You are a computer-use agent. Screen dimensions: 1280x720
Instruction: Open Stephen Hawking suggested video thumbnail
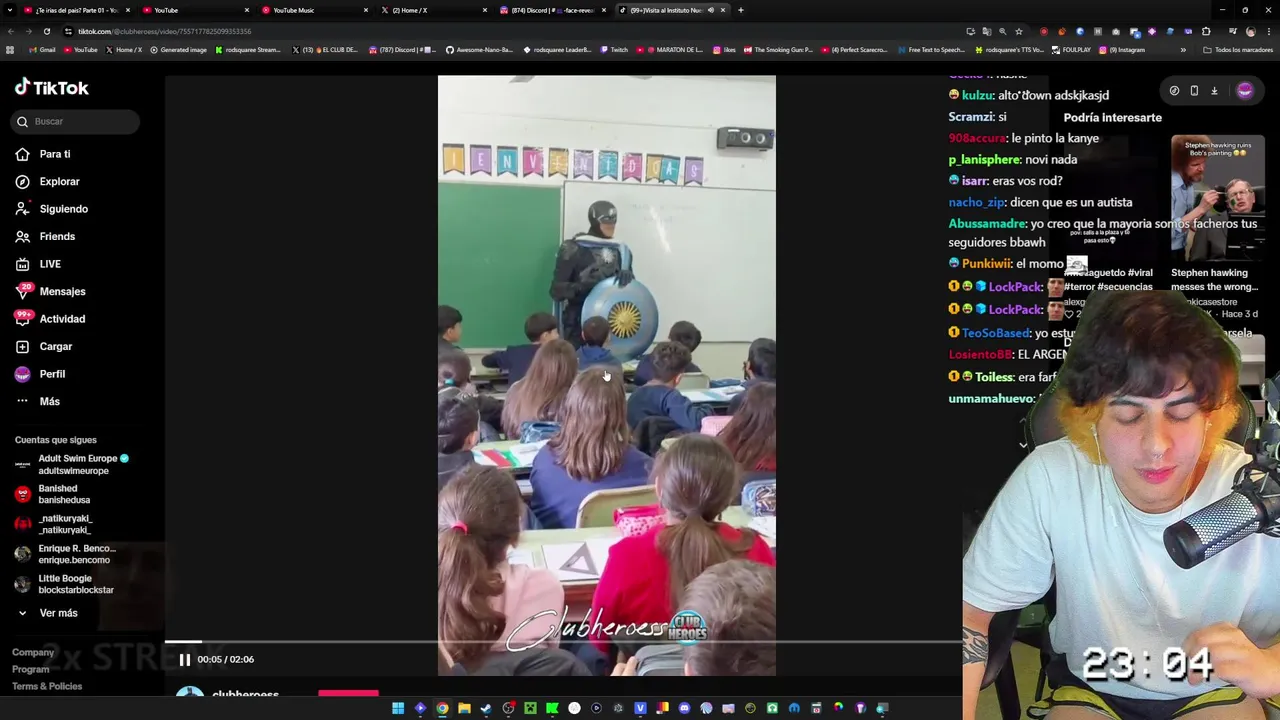tap(1218, 198)
